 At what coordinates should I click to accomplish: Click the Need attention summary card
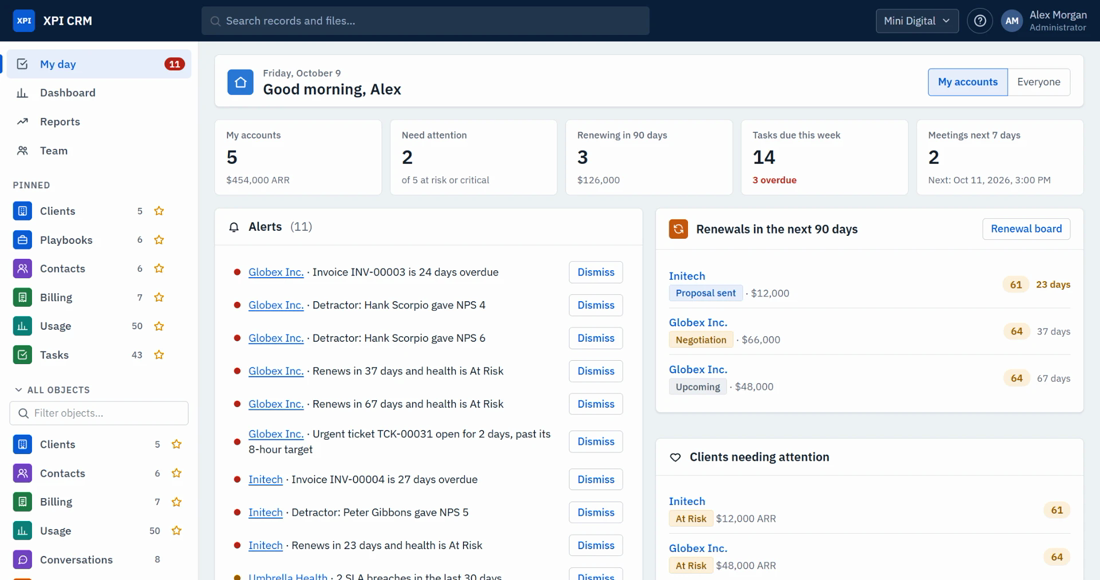click(x=474, y=157)
